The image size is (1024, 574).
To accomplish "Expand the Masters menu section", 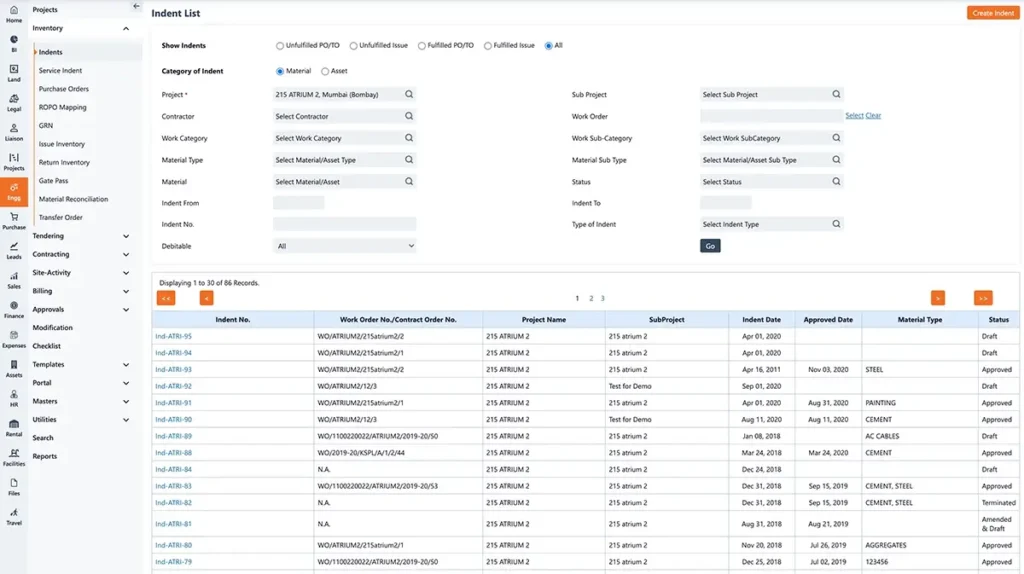I will coord(126,401).
